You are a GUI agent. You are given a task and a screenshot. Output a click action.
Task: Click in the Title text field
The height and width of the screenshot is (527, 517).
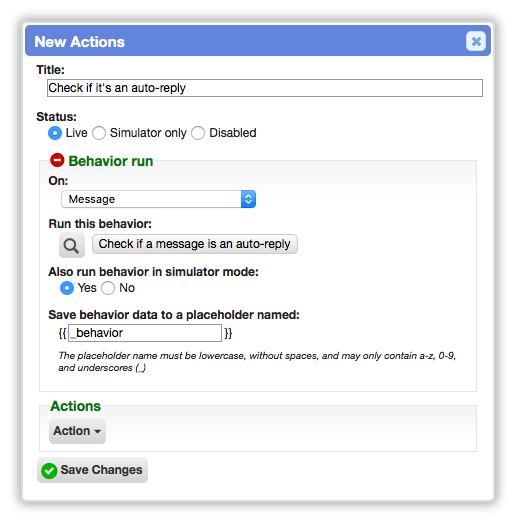tap(265, 88)
